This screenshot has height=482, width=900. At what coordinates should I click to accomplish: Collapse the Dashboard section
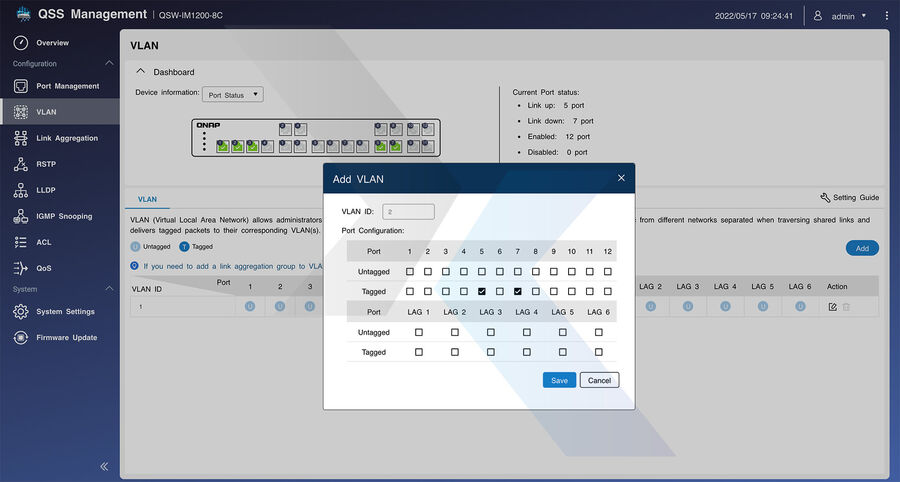coord(141,72)
